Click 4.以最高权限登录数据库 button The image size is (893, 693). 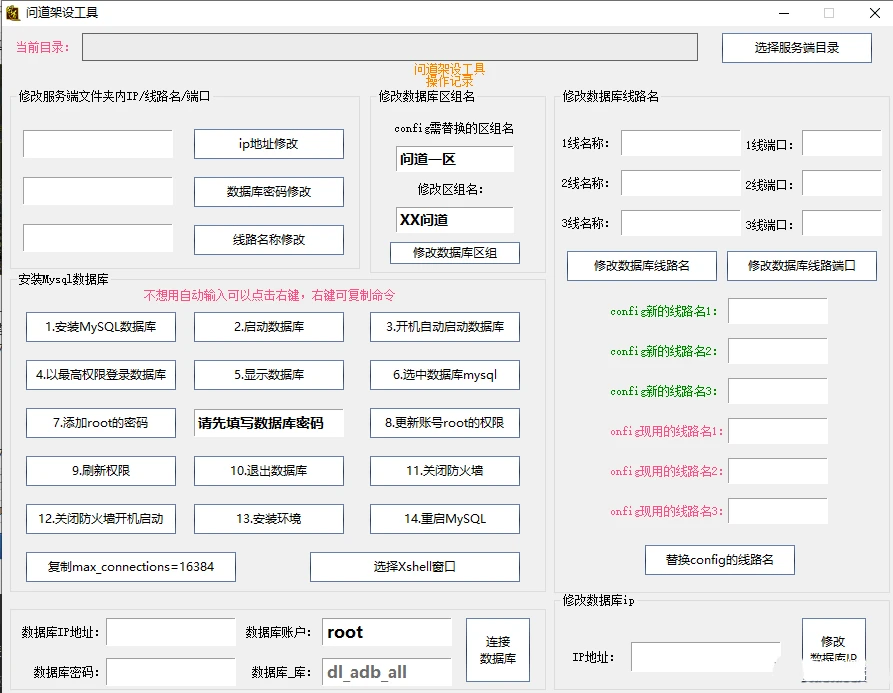tap(99, 375)
